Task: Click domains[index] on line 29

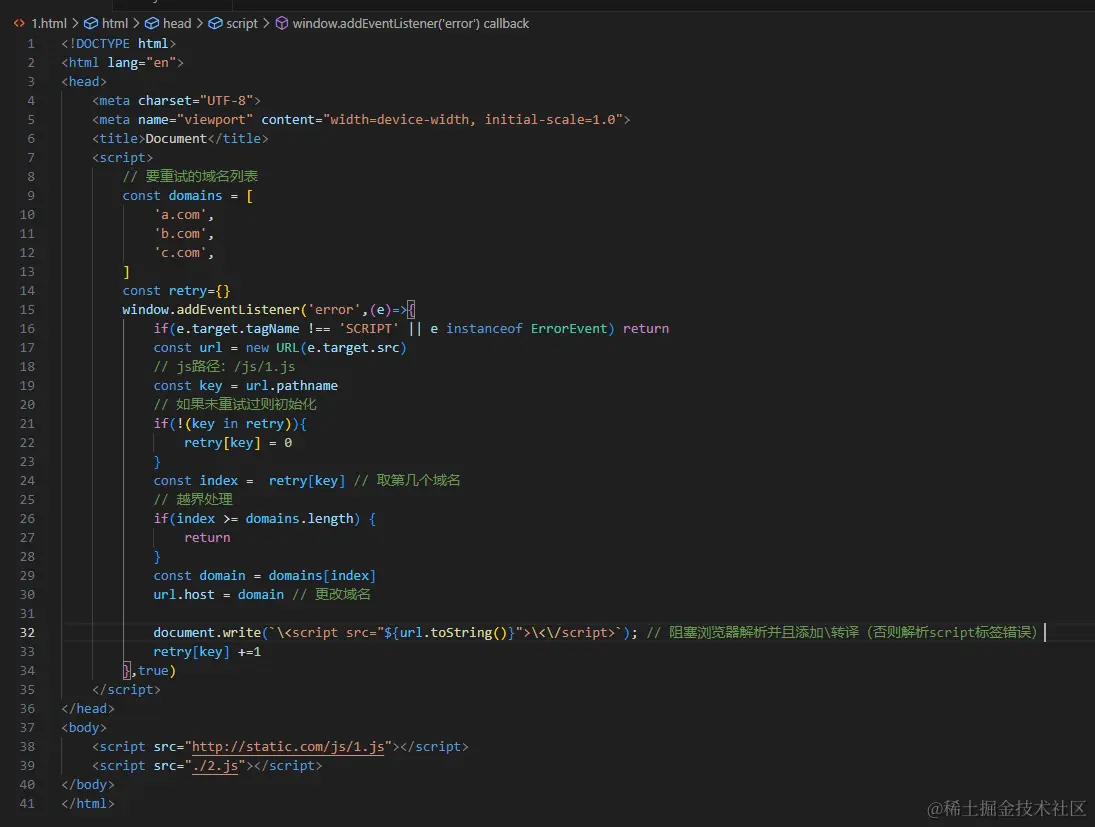Action: (x=322, y=576)
